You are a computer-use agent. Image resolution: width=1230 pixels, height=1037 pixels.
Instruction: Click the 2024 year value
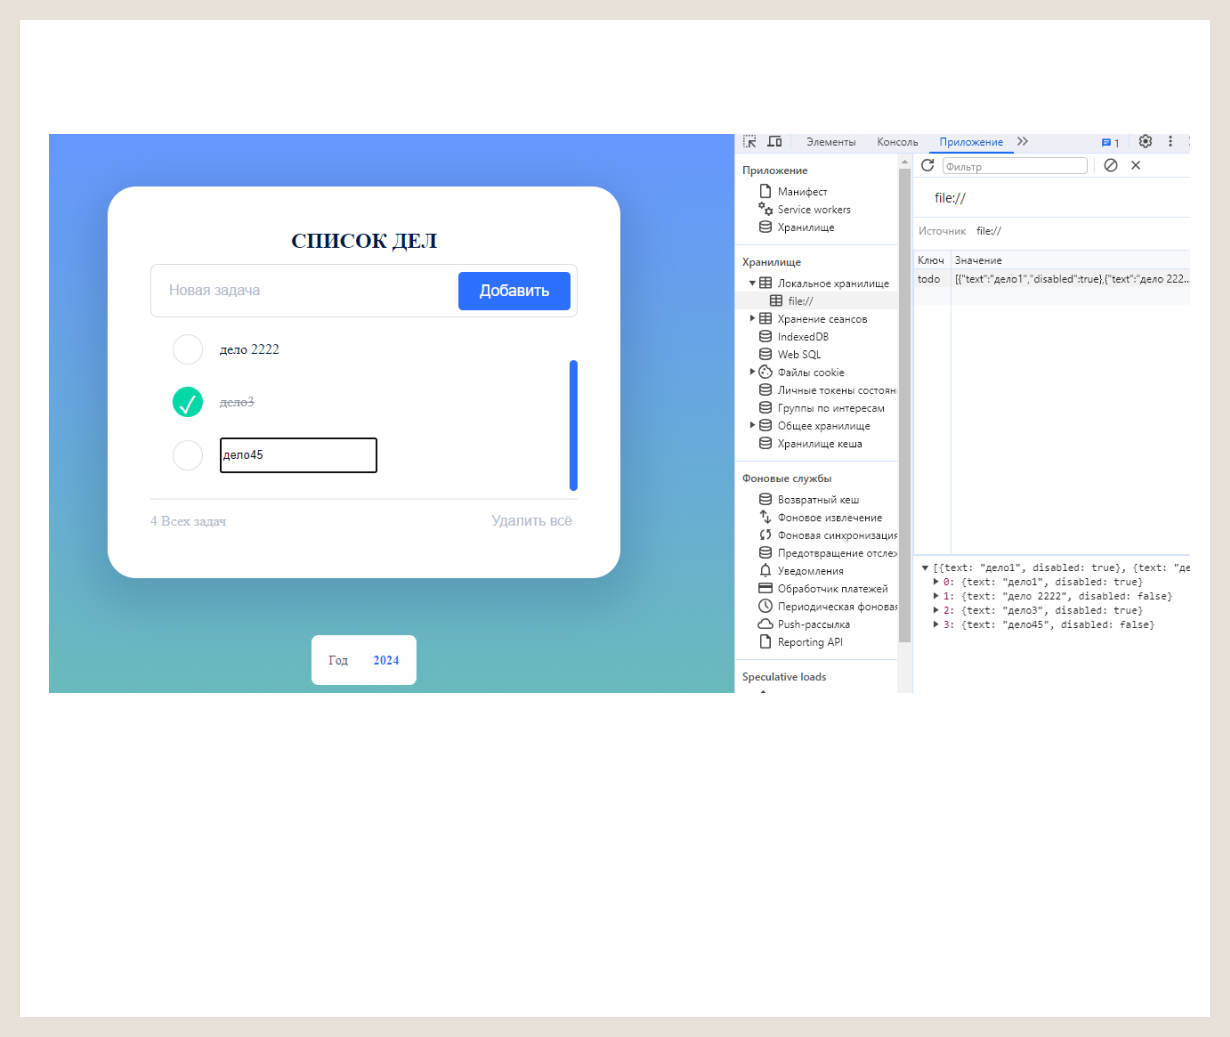click(x=386, y=660)
